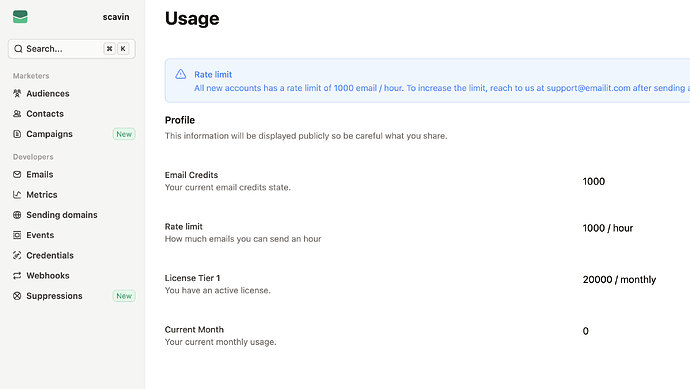Open the Campaigns section

[x=49, y=134]
